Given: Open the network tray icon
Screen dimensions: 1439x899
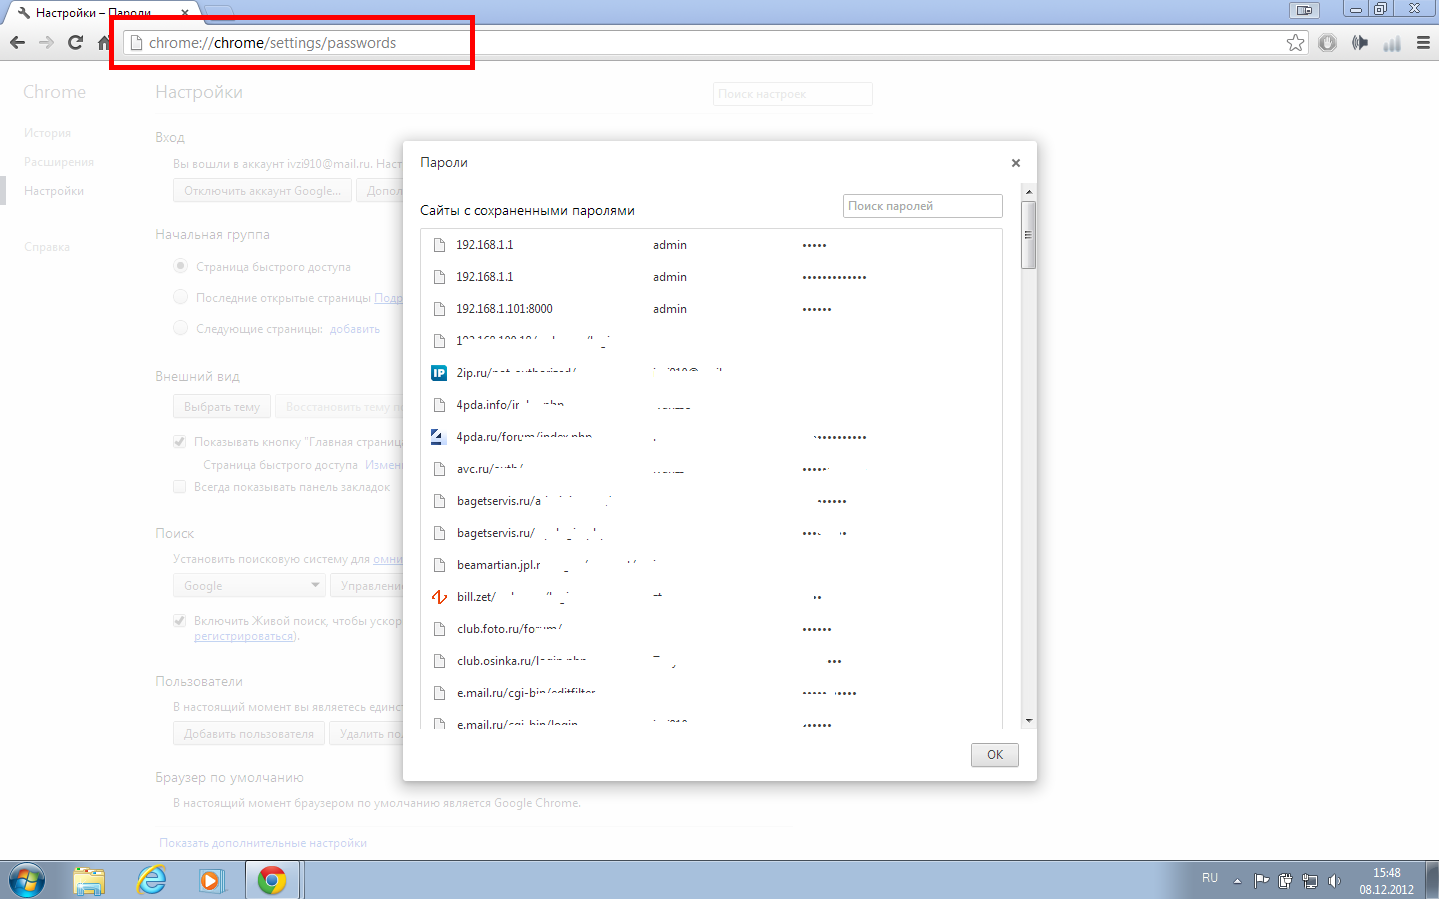Looking at the screenshot, I should 1309,881.
